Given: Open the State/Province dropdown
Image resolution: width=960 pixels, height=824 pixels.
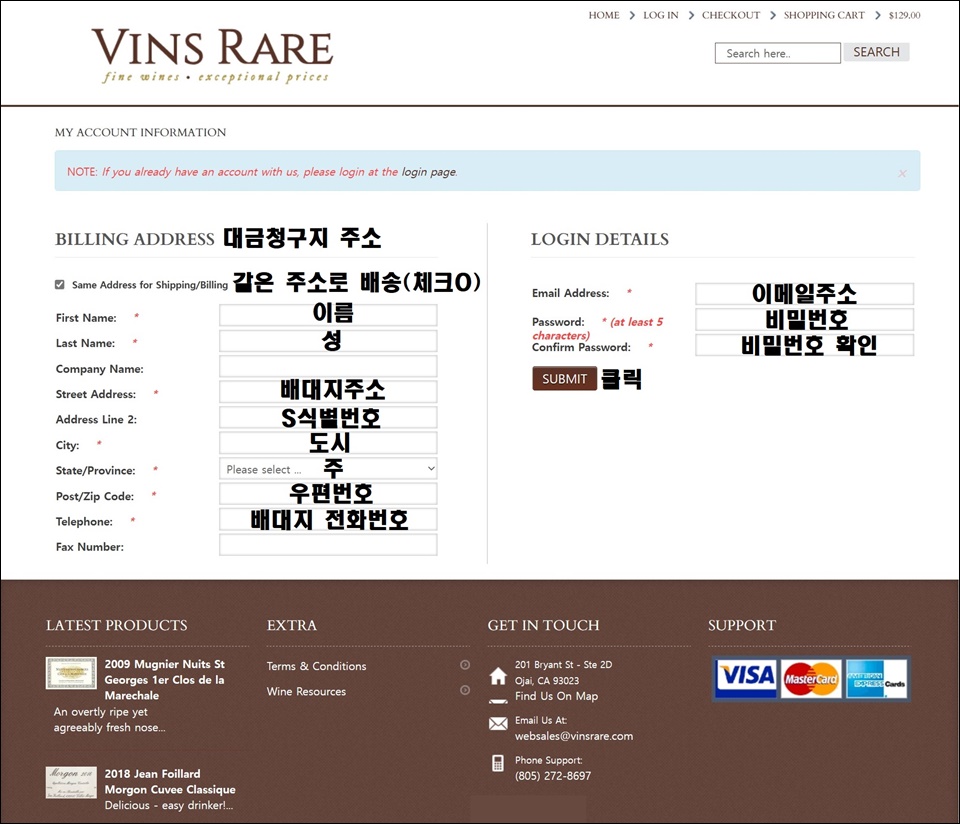Looking at the screenshot, I should coord(328,469).
